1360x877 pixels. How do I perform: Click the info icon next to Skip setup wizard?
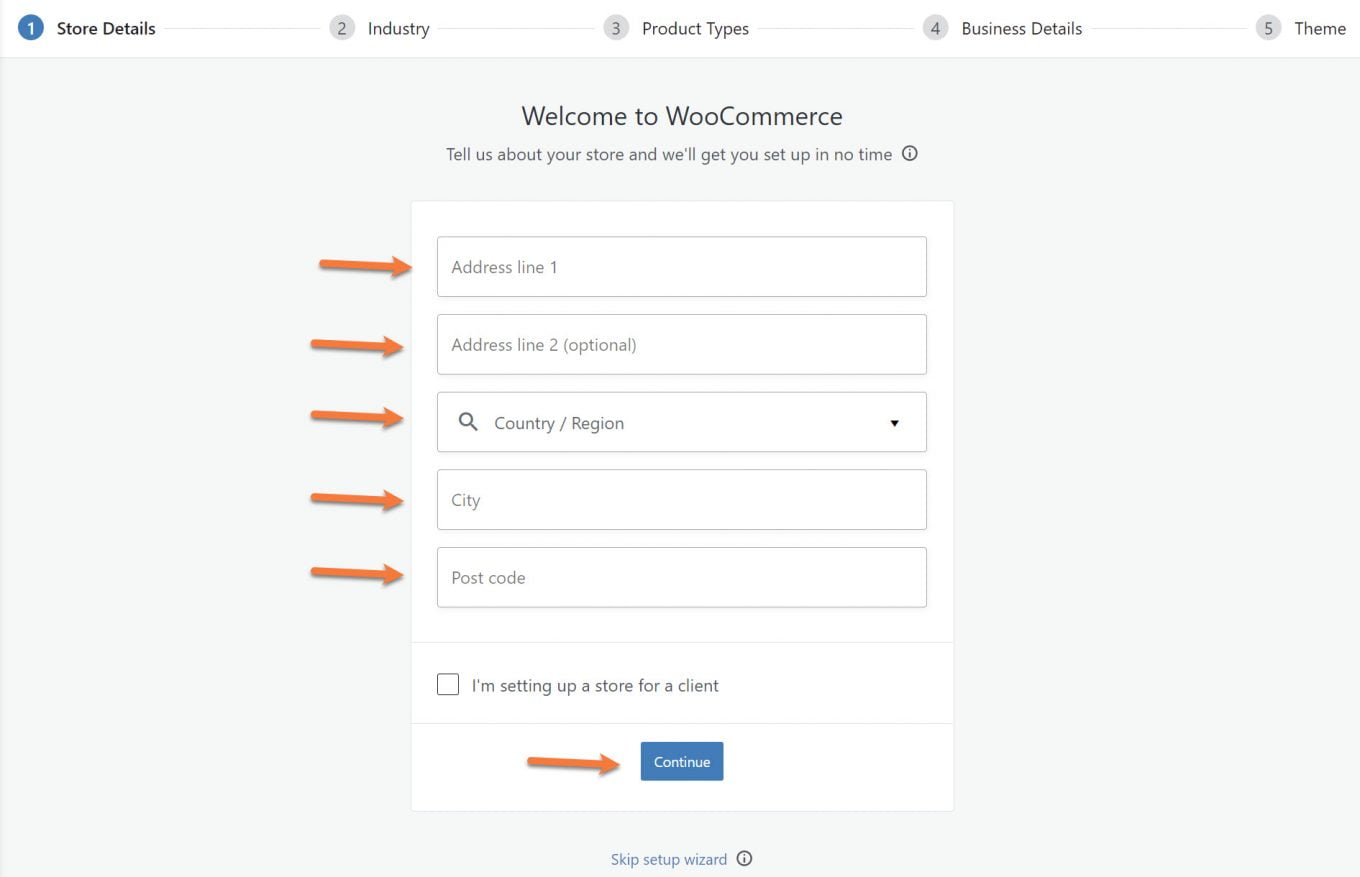pos(744,859)
